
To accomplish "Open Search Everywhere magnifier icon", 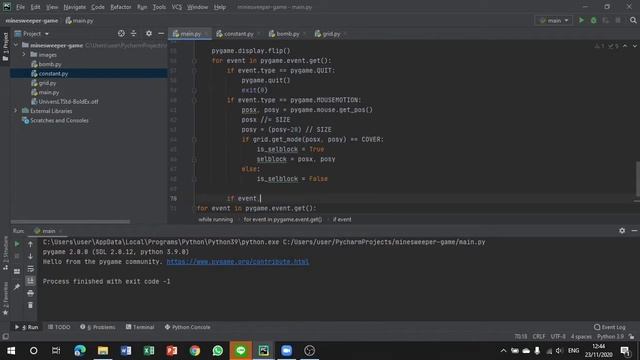I will (x=633, y=20).
